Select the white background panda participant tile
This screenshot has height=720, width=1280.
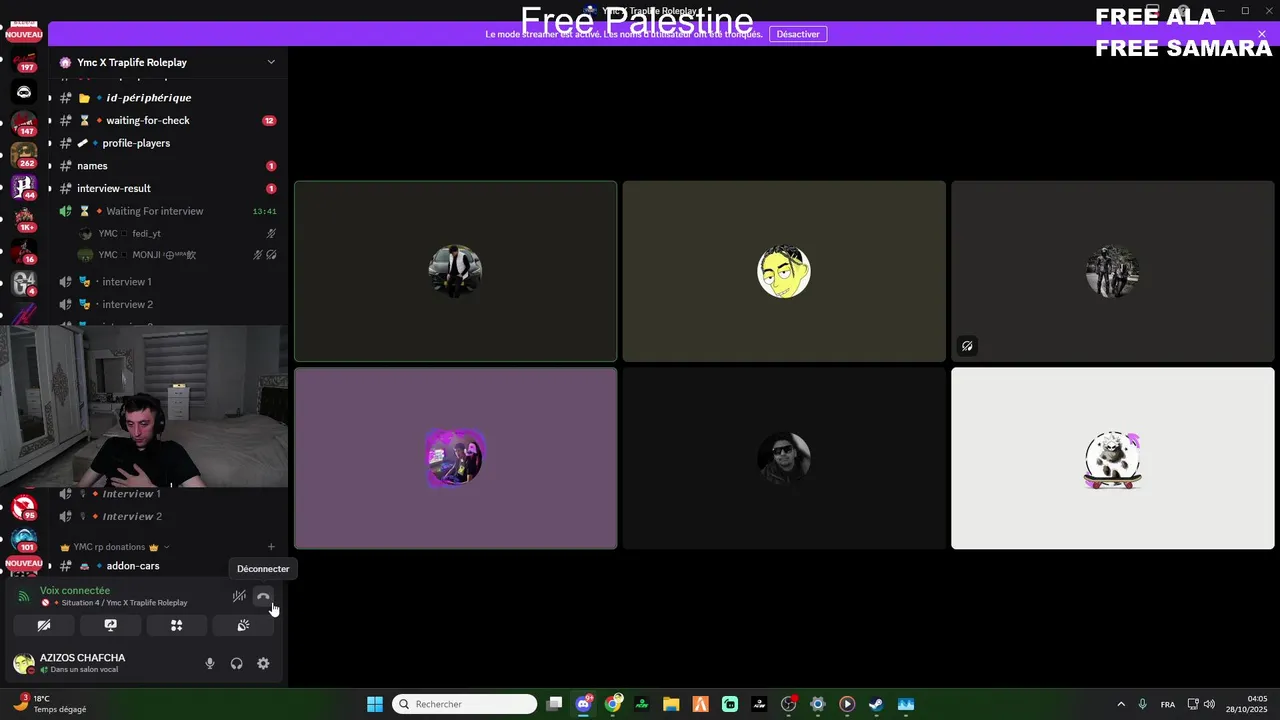1113,458
